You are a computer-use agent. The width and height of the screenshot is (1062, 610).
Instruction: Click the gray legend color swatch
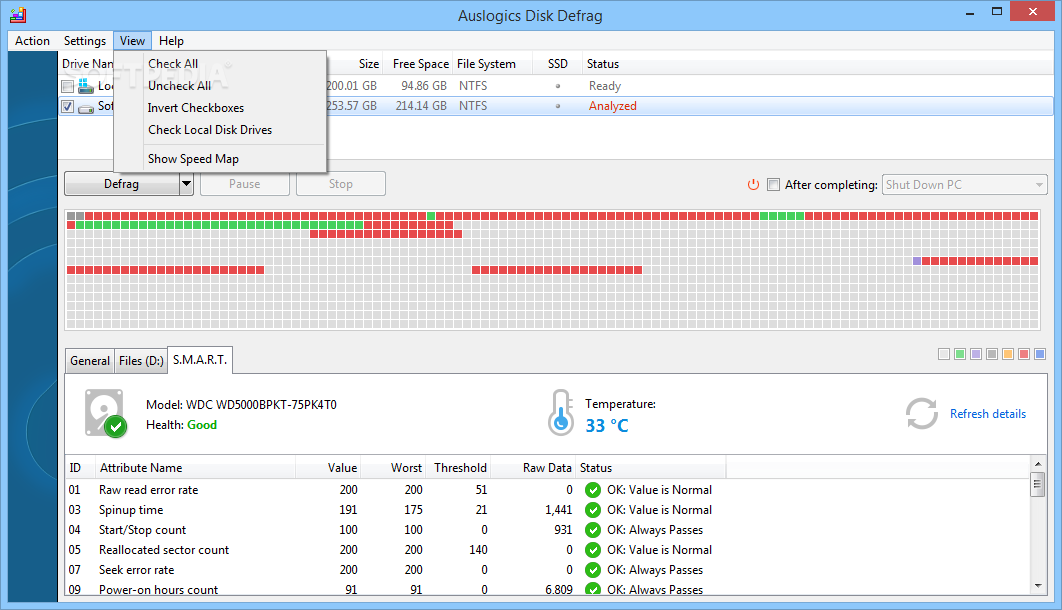pyautogui.click(x=992, y=354)
